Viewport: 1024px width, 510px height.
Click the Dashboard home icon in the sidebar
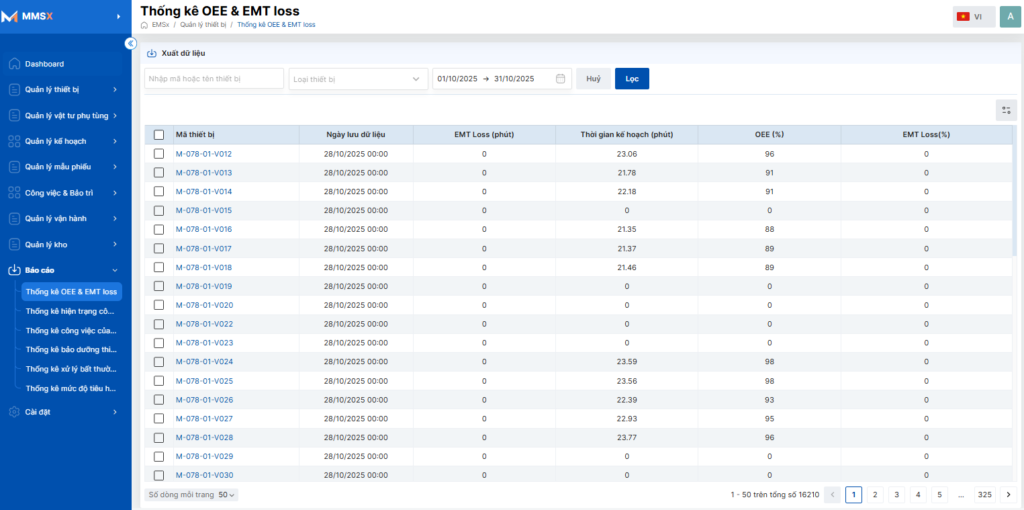pos(14,64)
